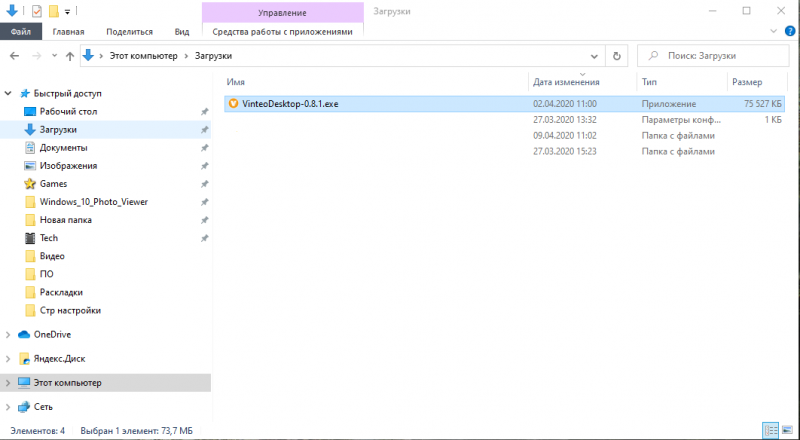Screen dimensions: 800x440
Task: Select the Управление contextual tab
Action: pyautogui.click(x=283, y=13)
